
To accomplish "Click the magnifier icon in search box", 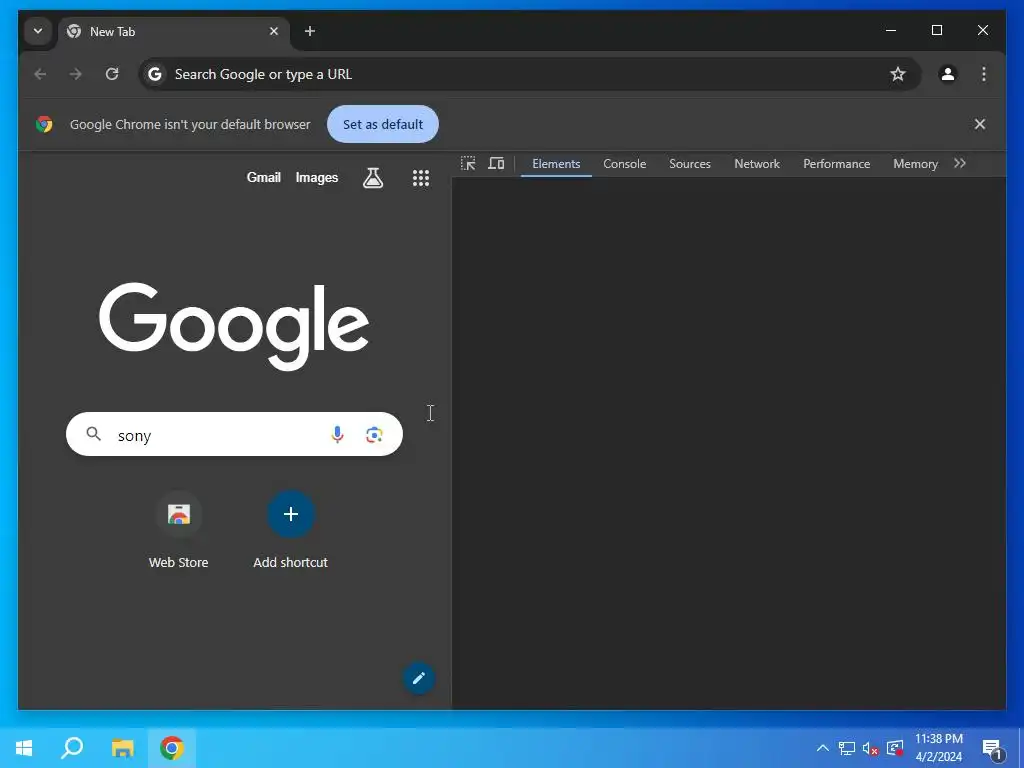I will (94, 434).
